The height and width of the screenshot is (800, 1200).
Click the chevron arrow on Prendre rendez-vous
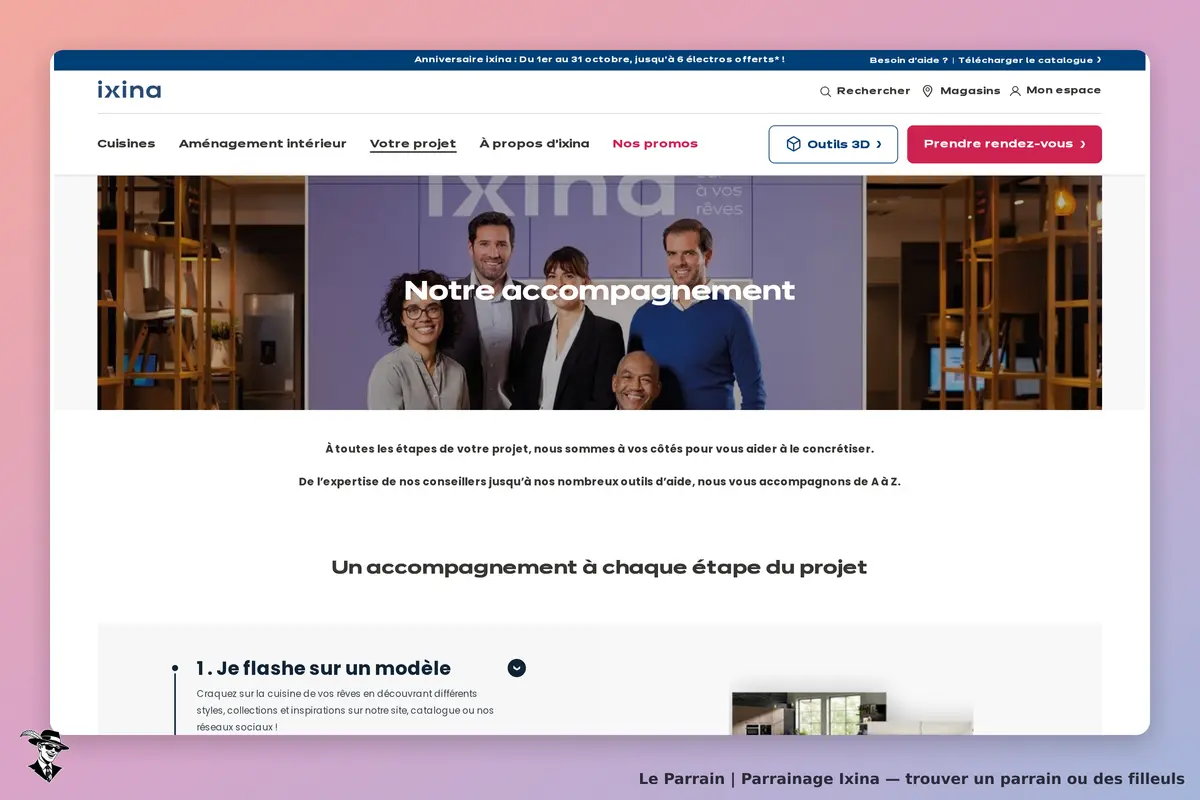pyautogui.click(x=1083, y=144)
